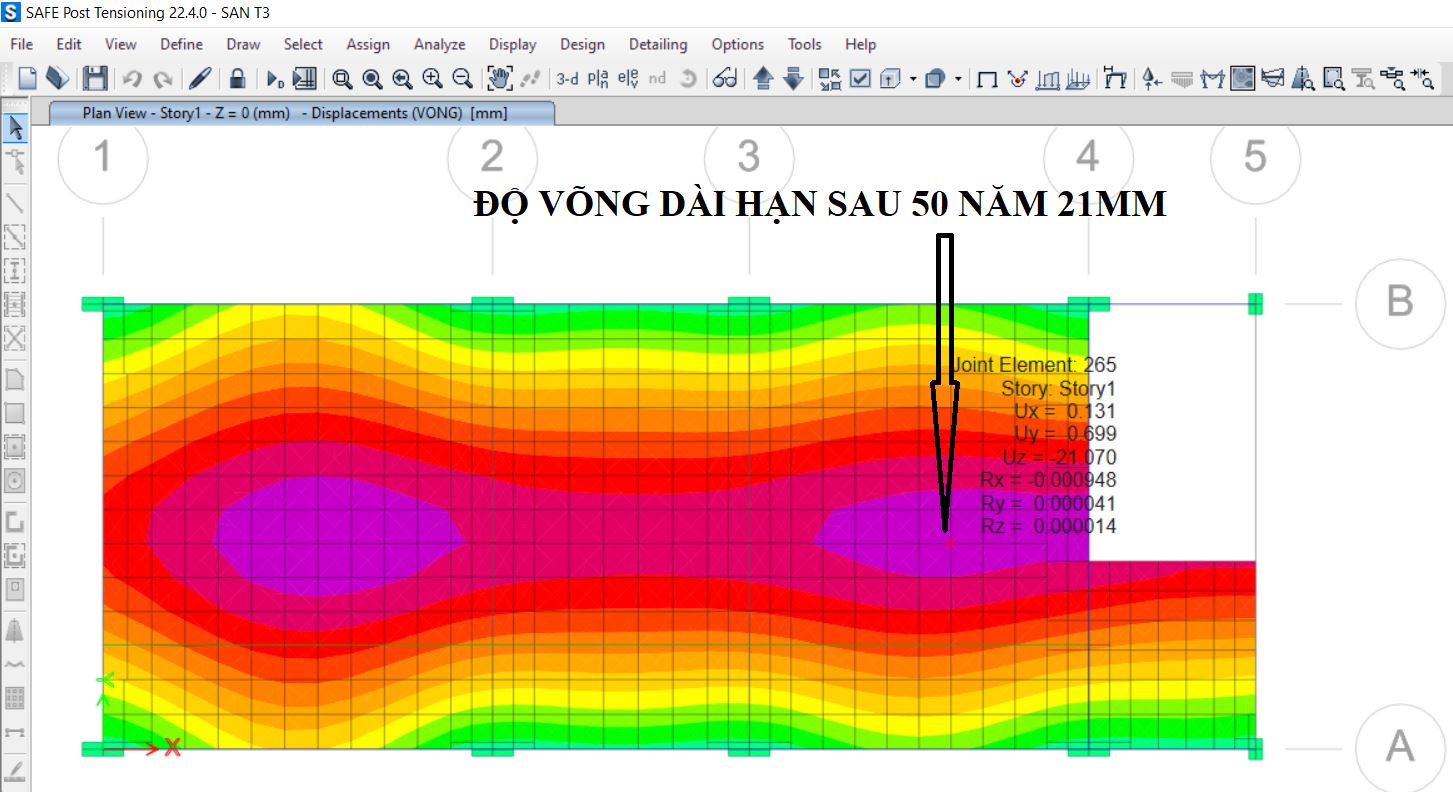Click the Run Analysis and Design icon
The width and height of the screenshot is (1453, 792).
coord(304,78)
